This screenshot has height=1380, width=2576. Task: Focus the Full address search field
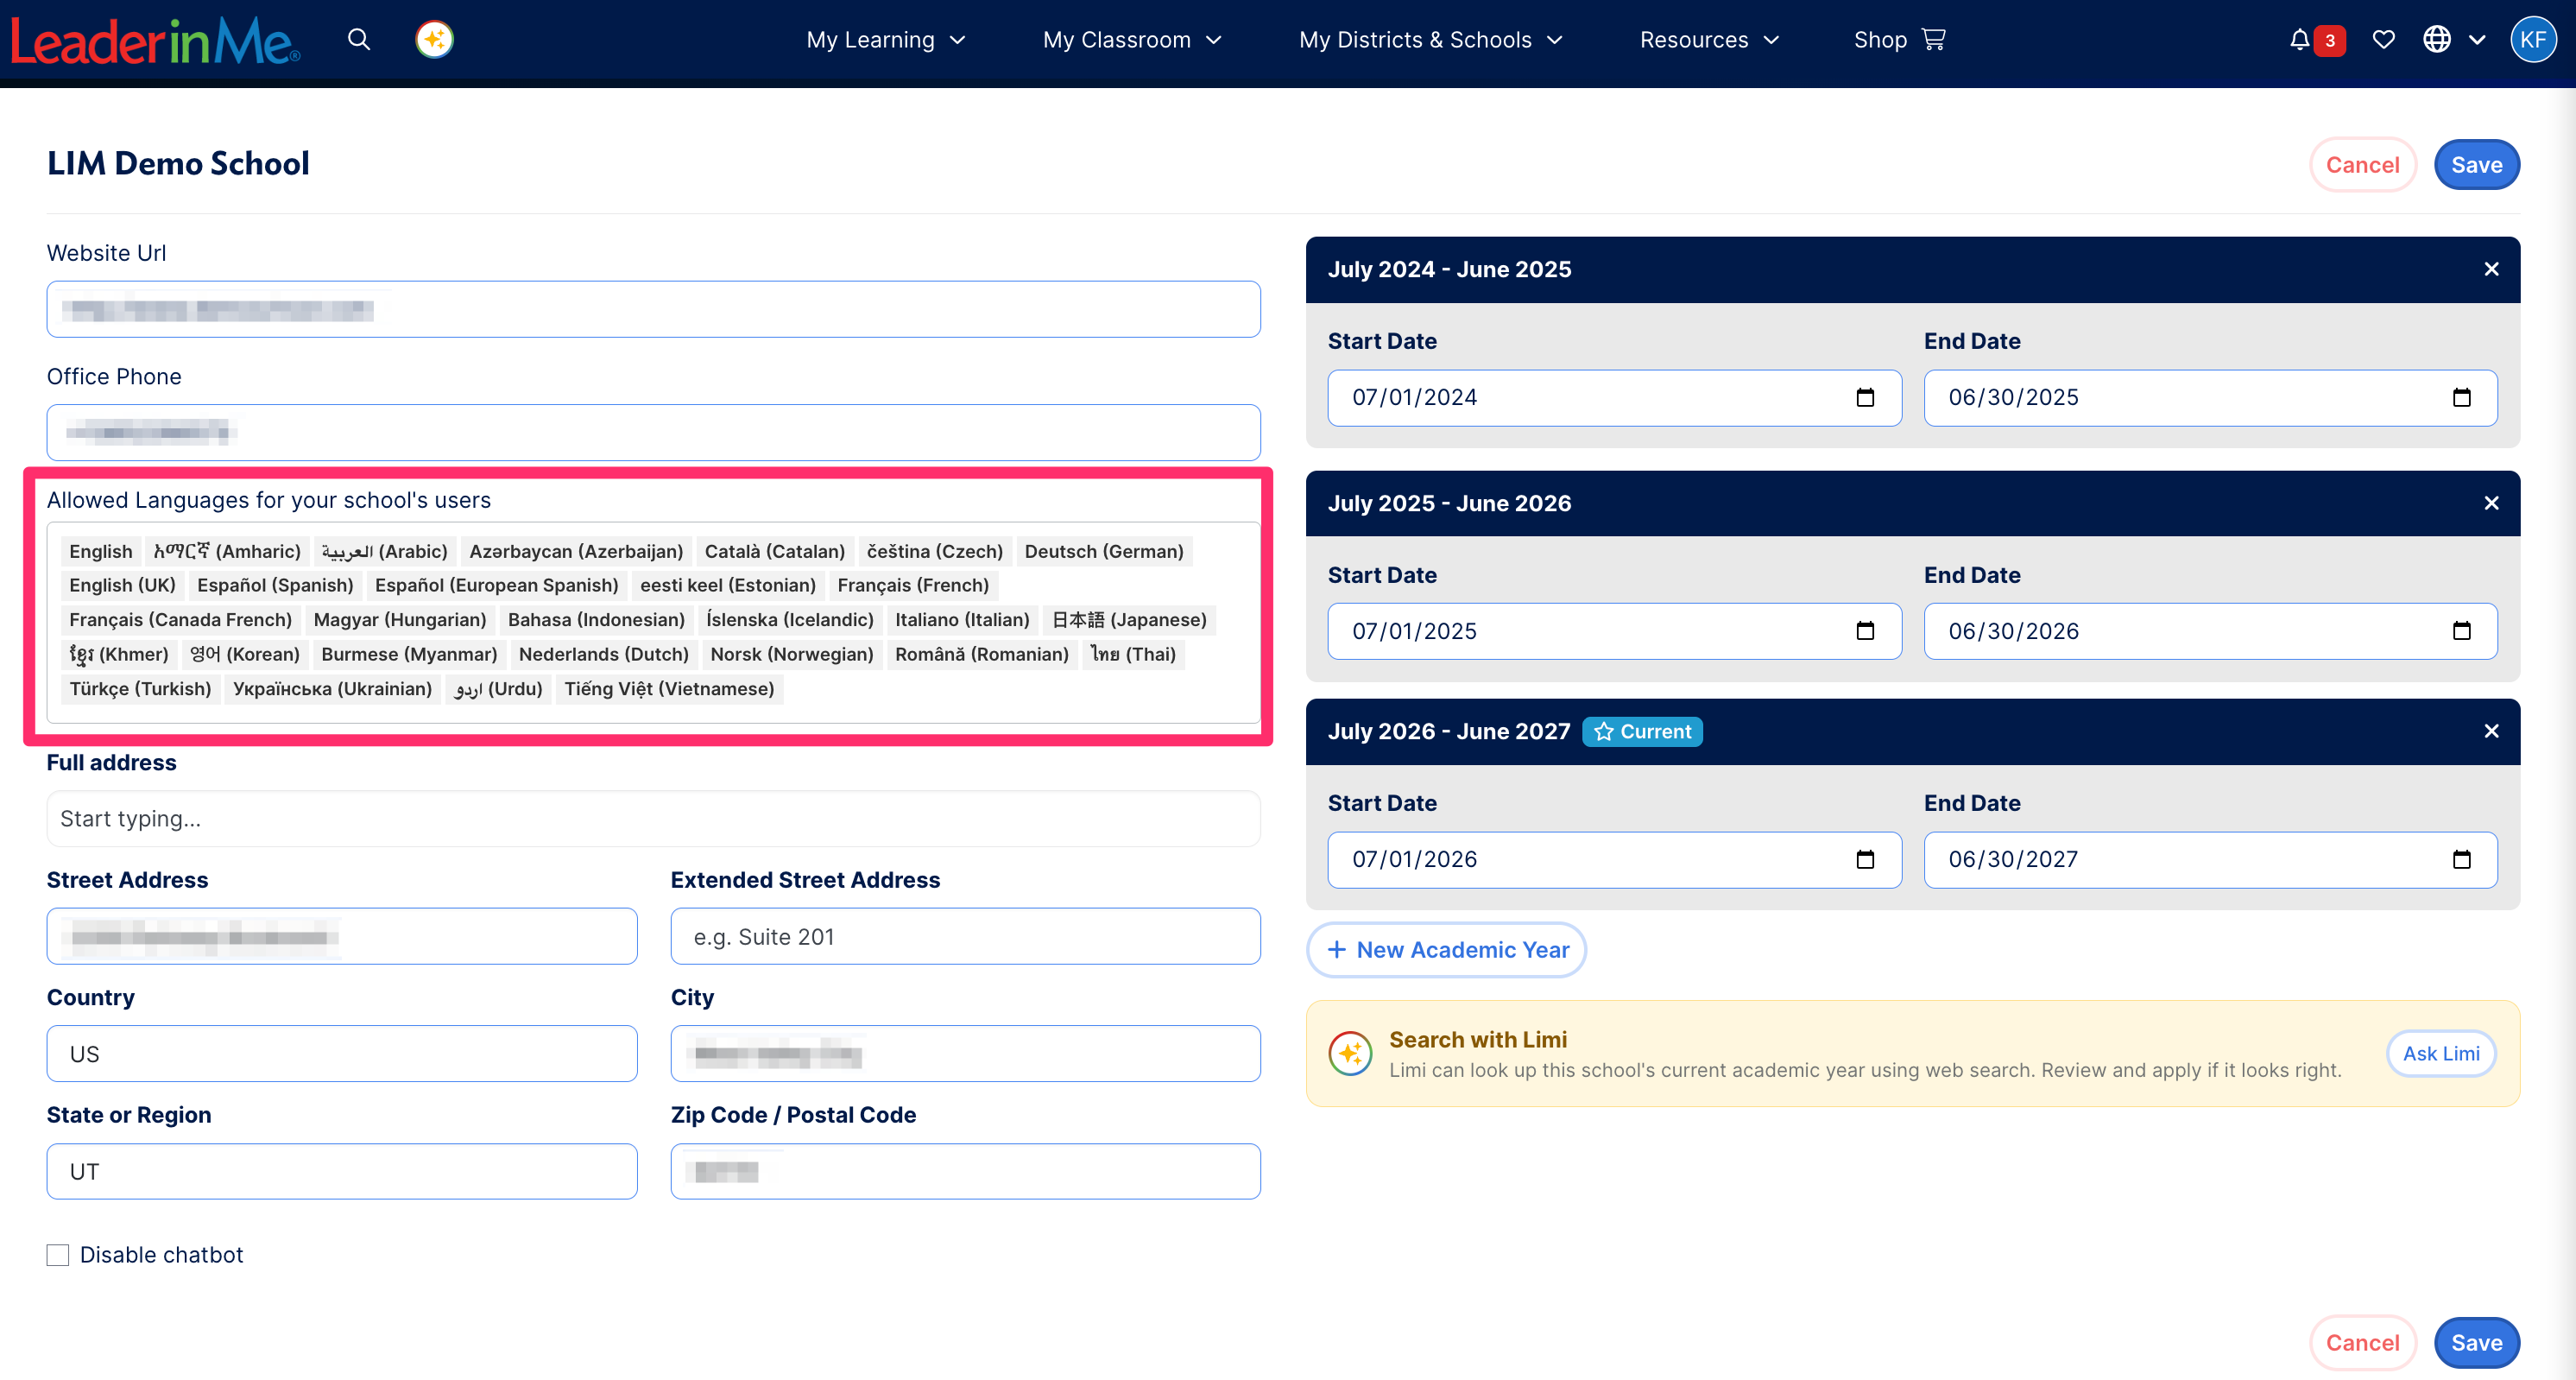pos(653,819)
